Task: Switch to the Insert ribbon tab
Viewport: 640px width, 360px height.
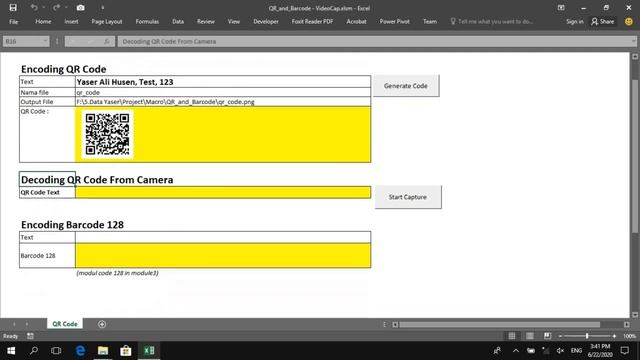Action: pyautogui.click(x=71, y=22)
